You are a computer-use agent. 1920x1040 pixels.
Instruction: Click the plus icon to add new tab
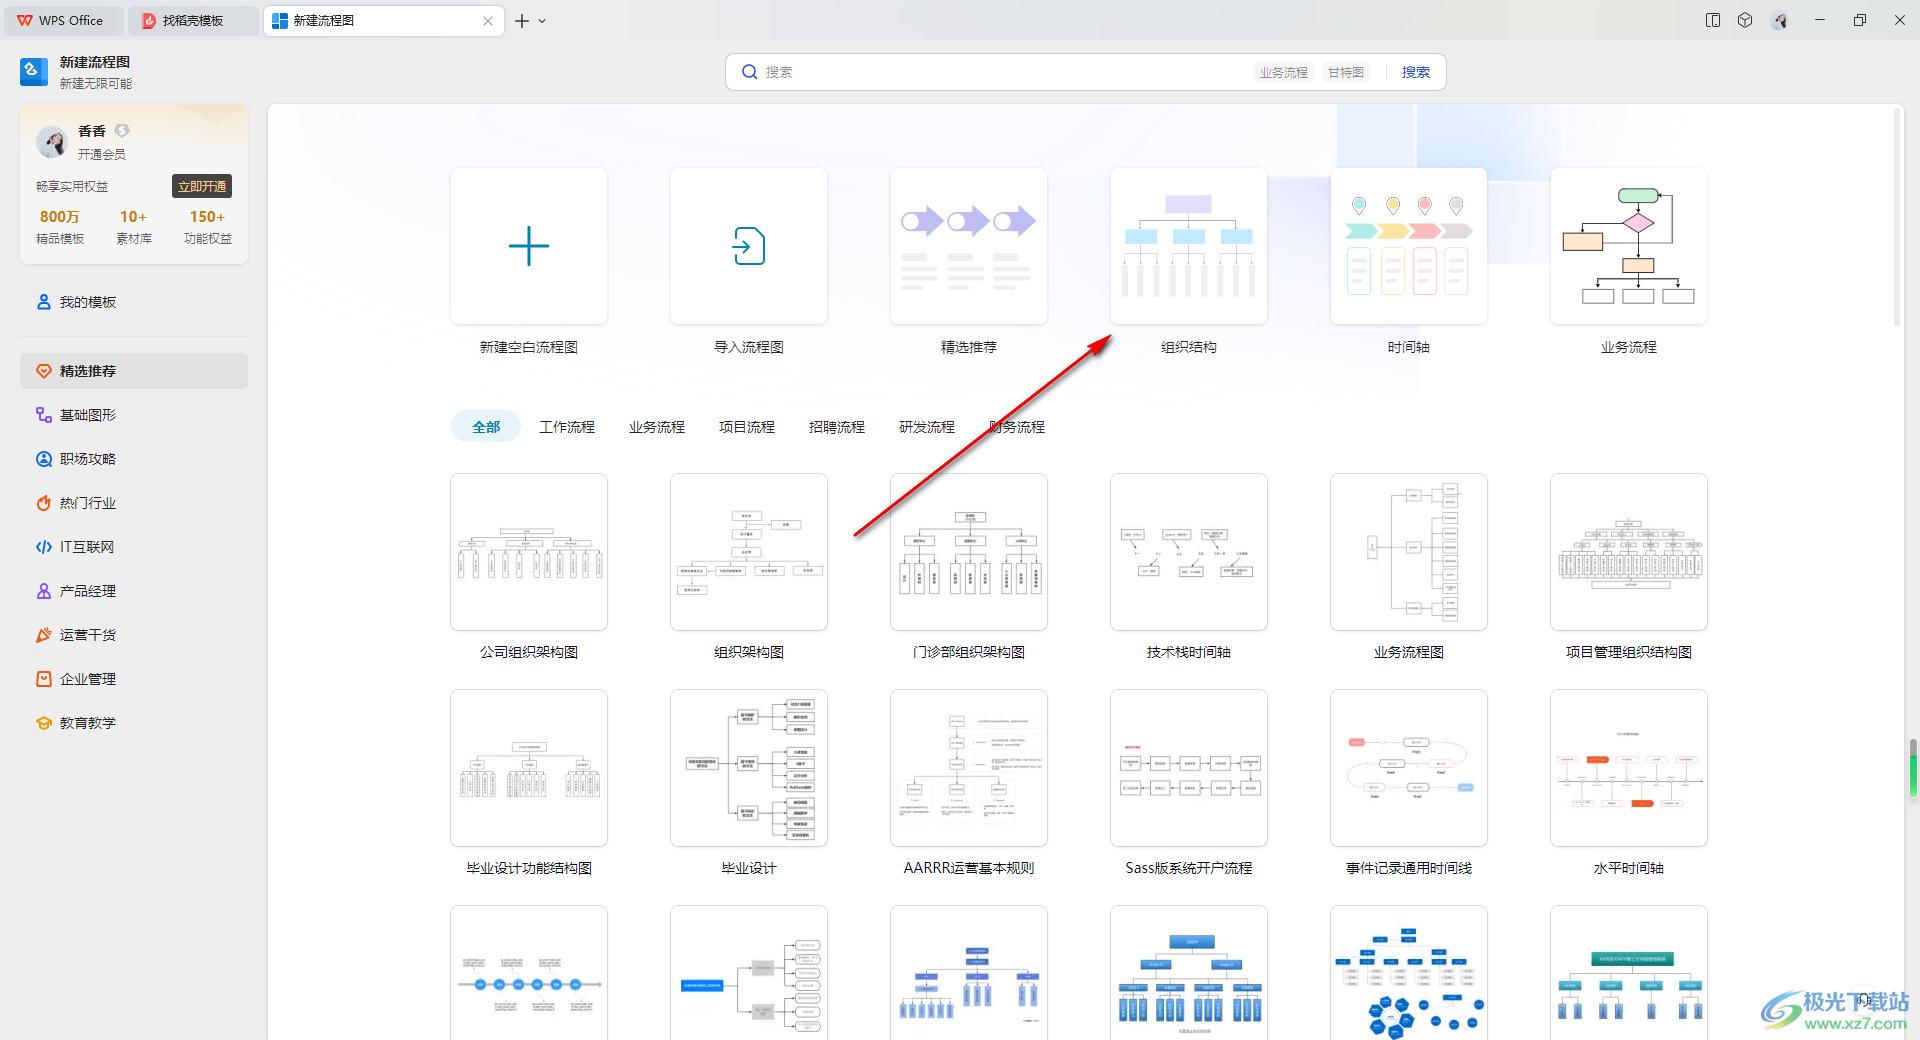pyautogui.click(x=522, y=21)
